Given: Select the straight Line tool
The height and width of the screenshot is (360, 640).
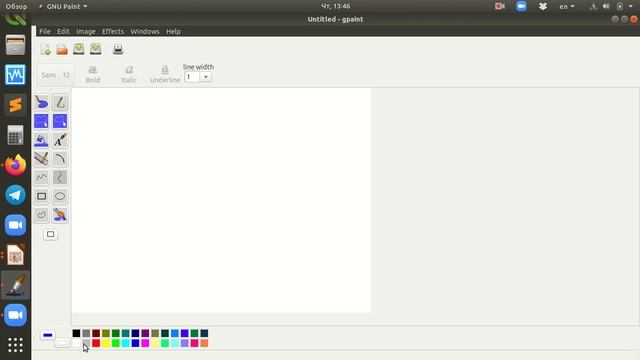Looking at the screenshot, I should click(41, 159).
